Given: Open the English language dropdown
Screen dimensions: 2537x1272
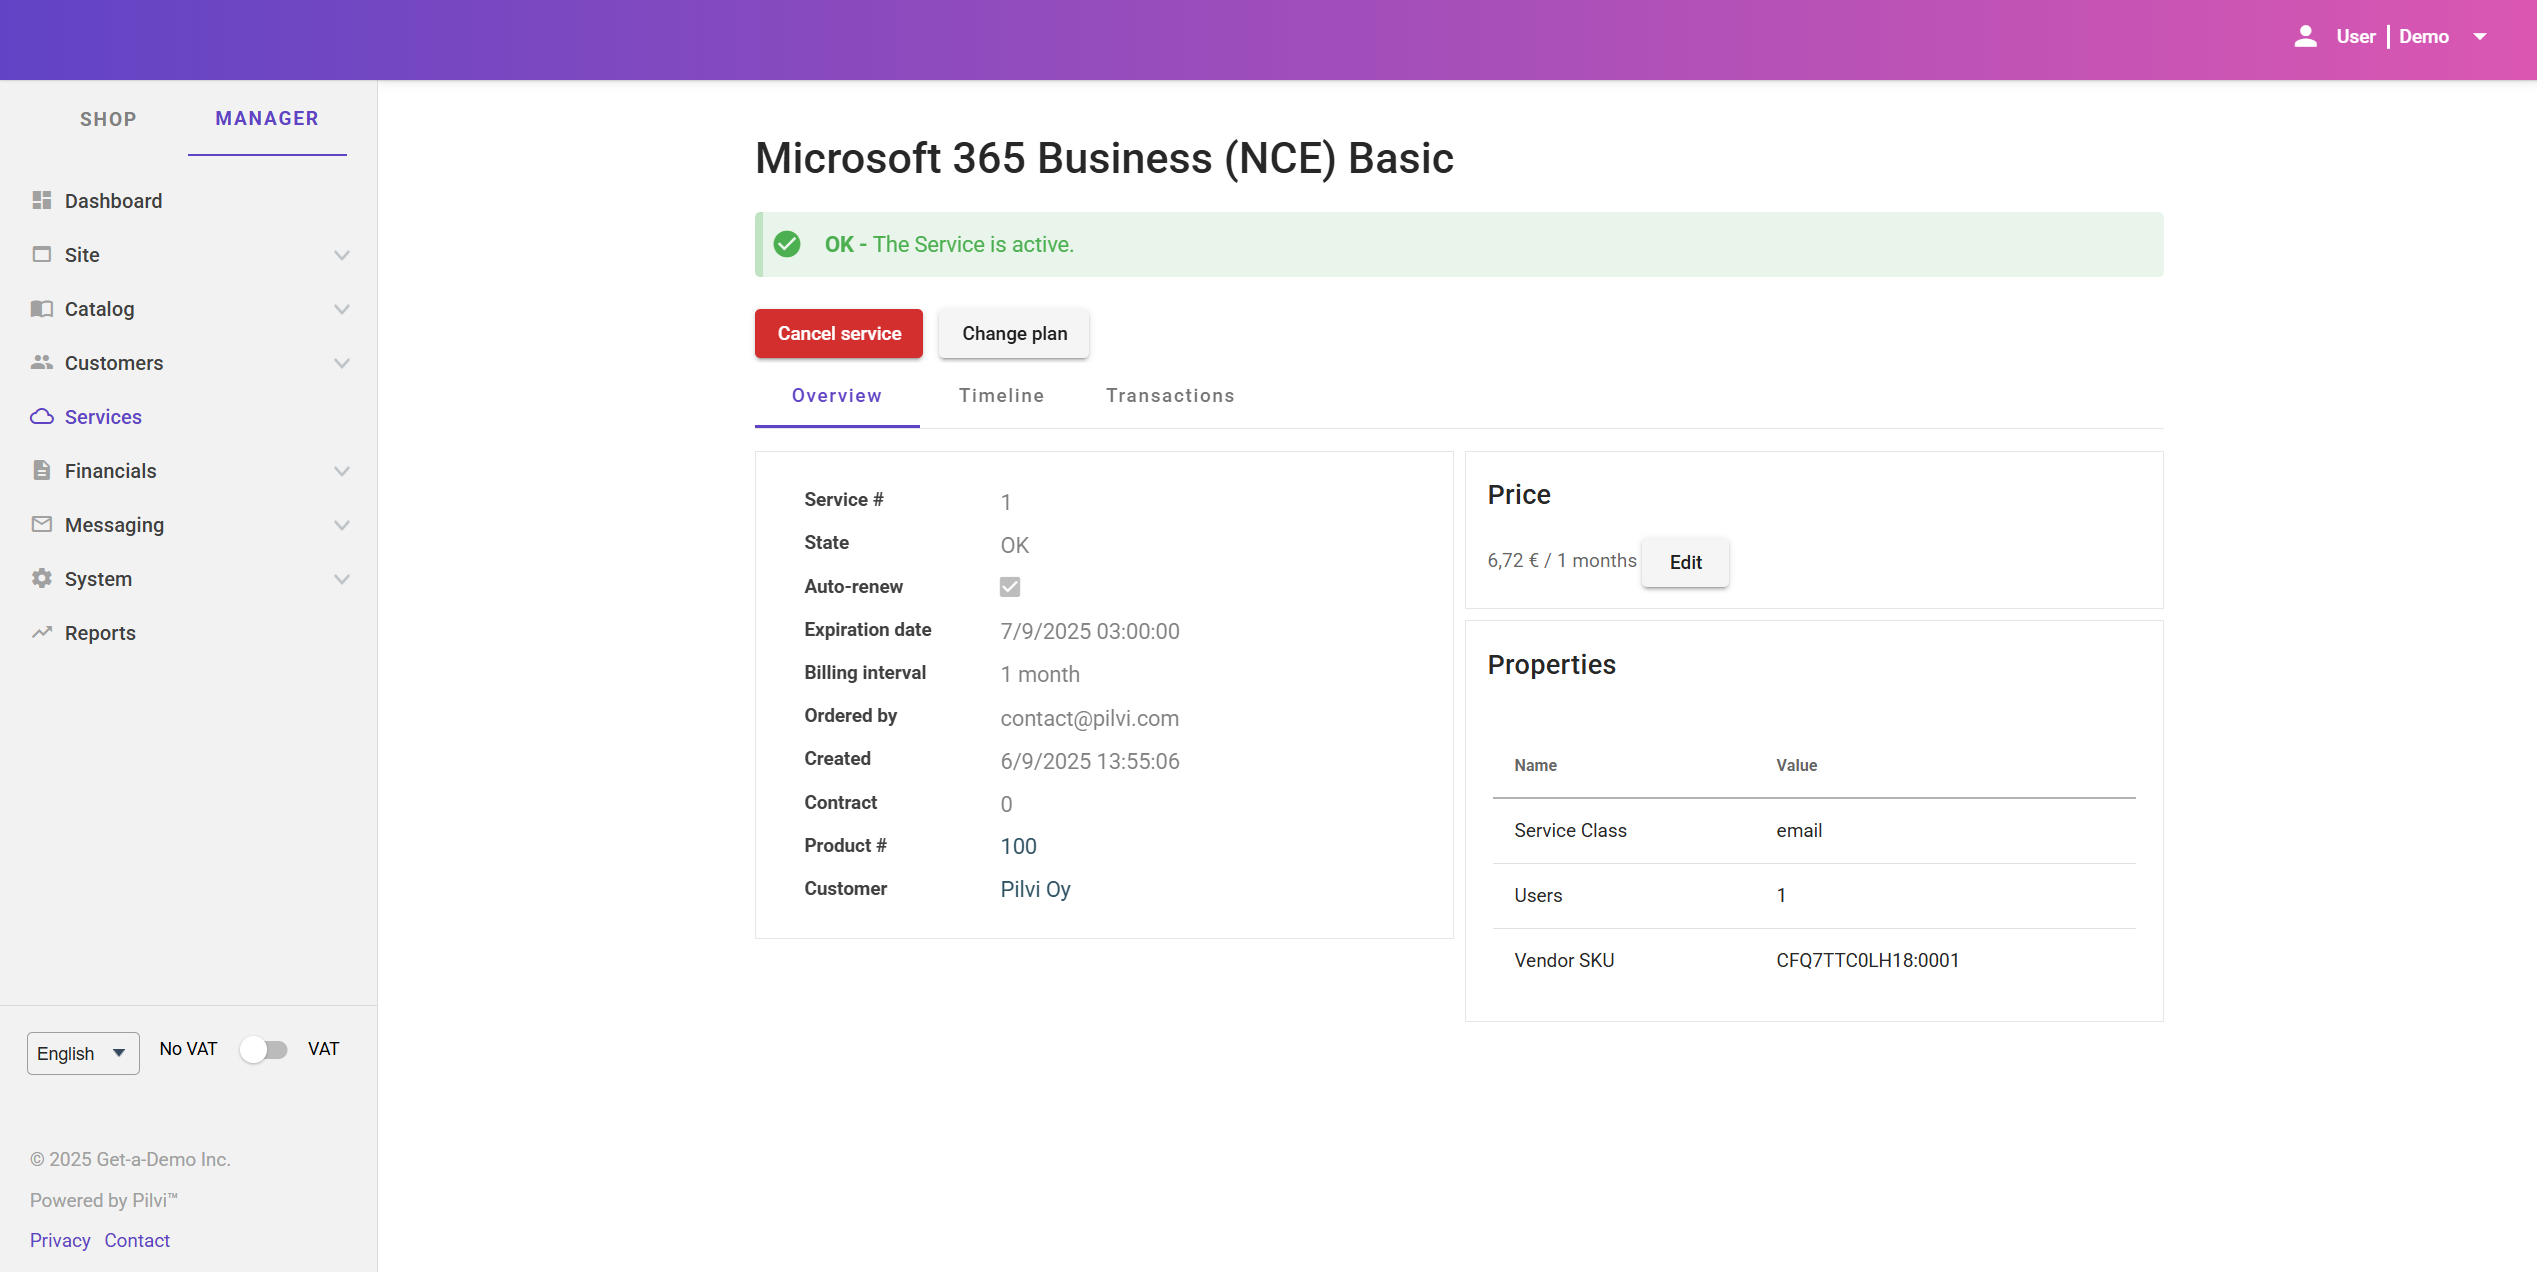Looking at the screenshot, I should coord(83,1053).
